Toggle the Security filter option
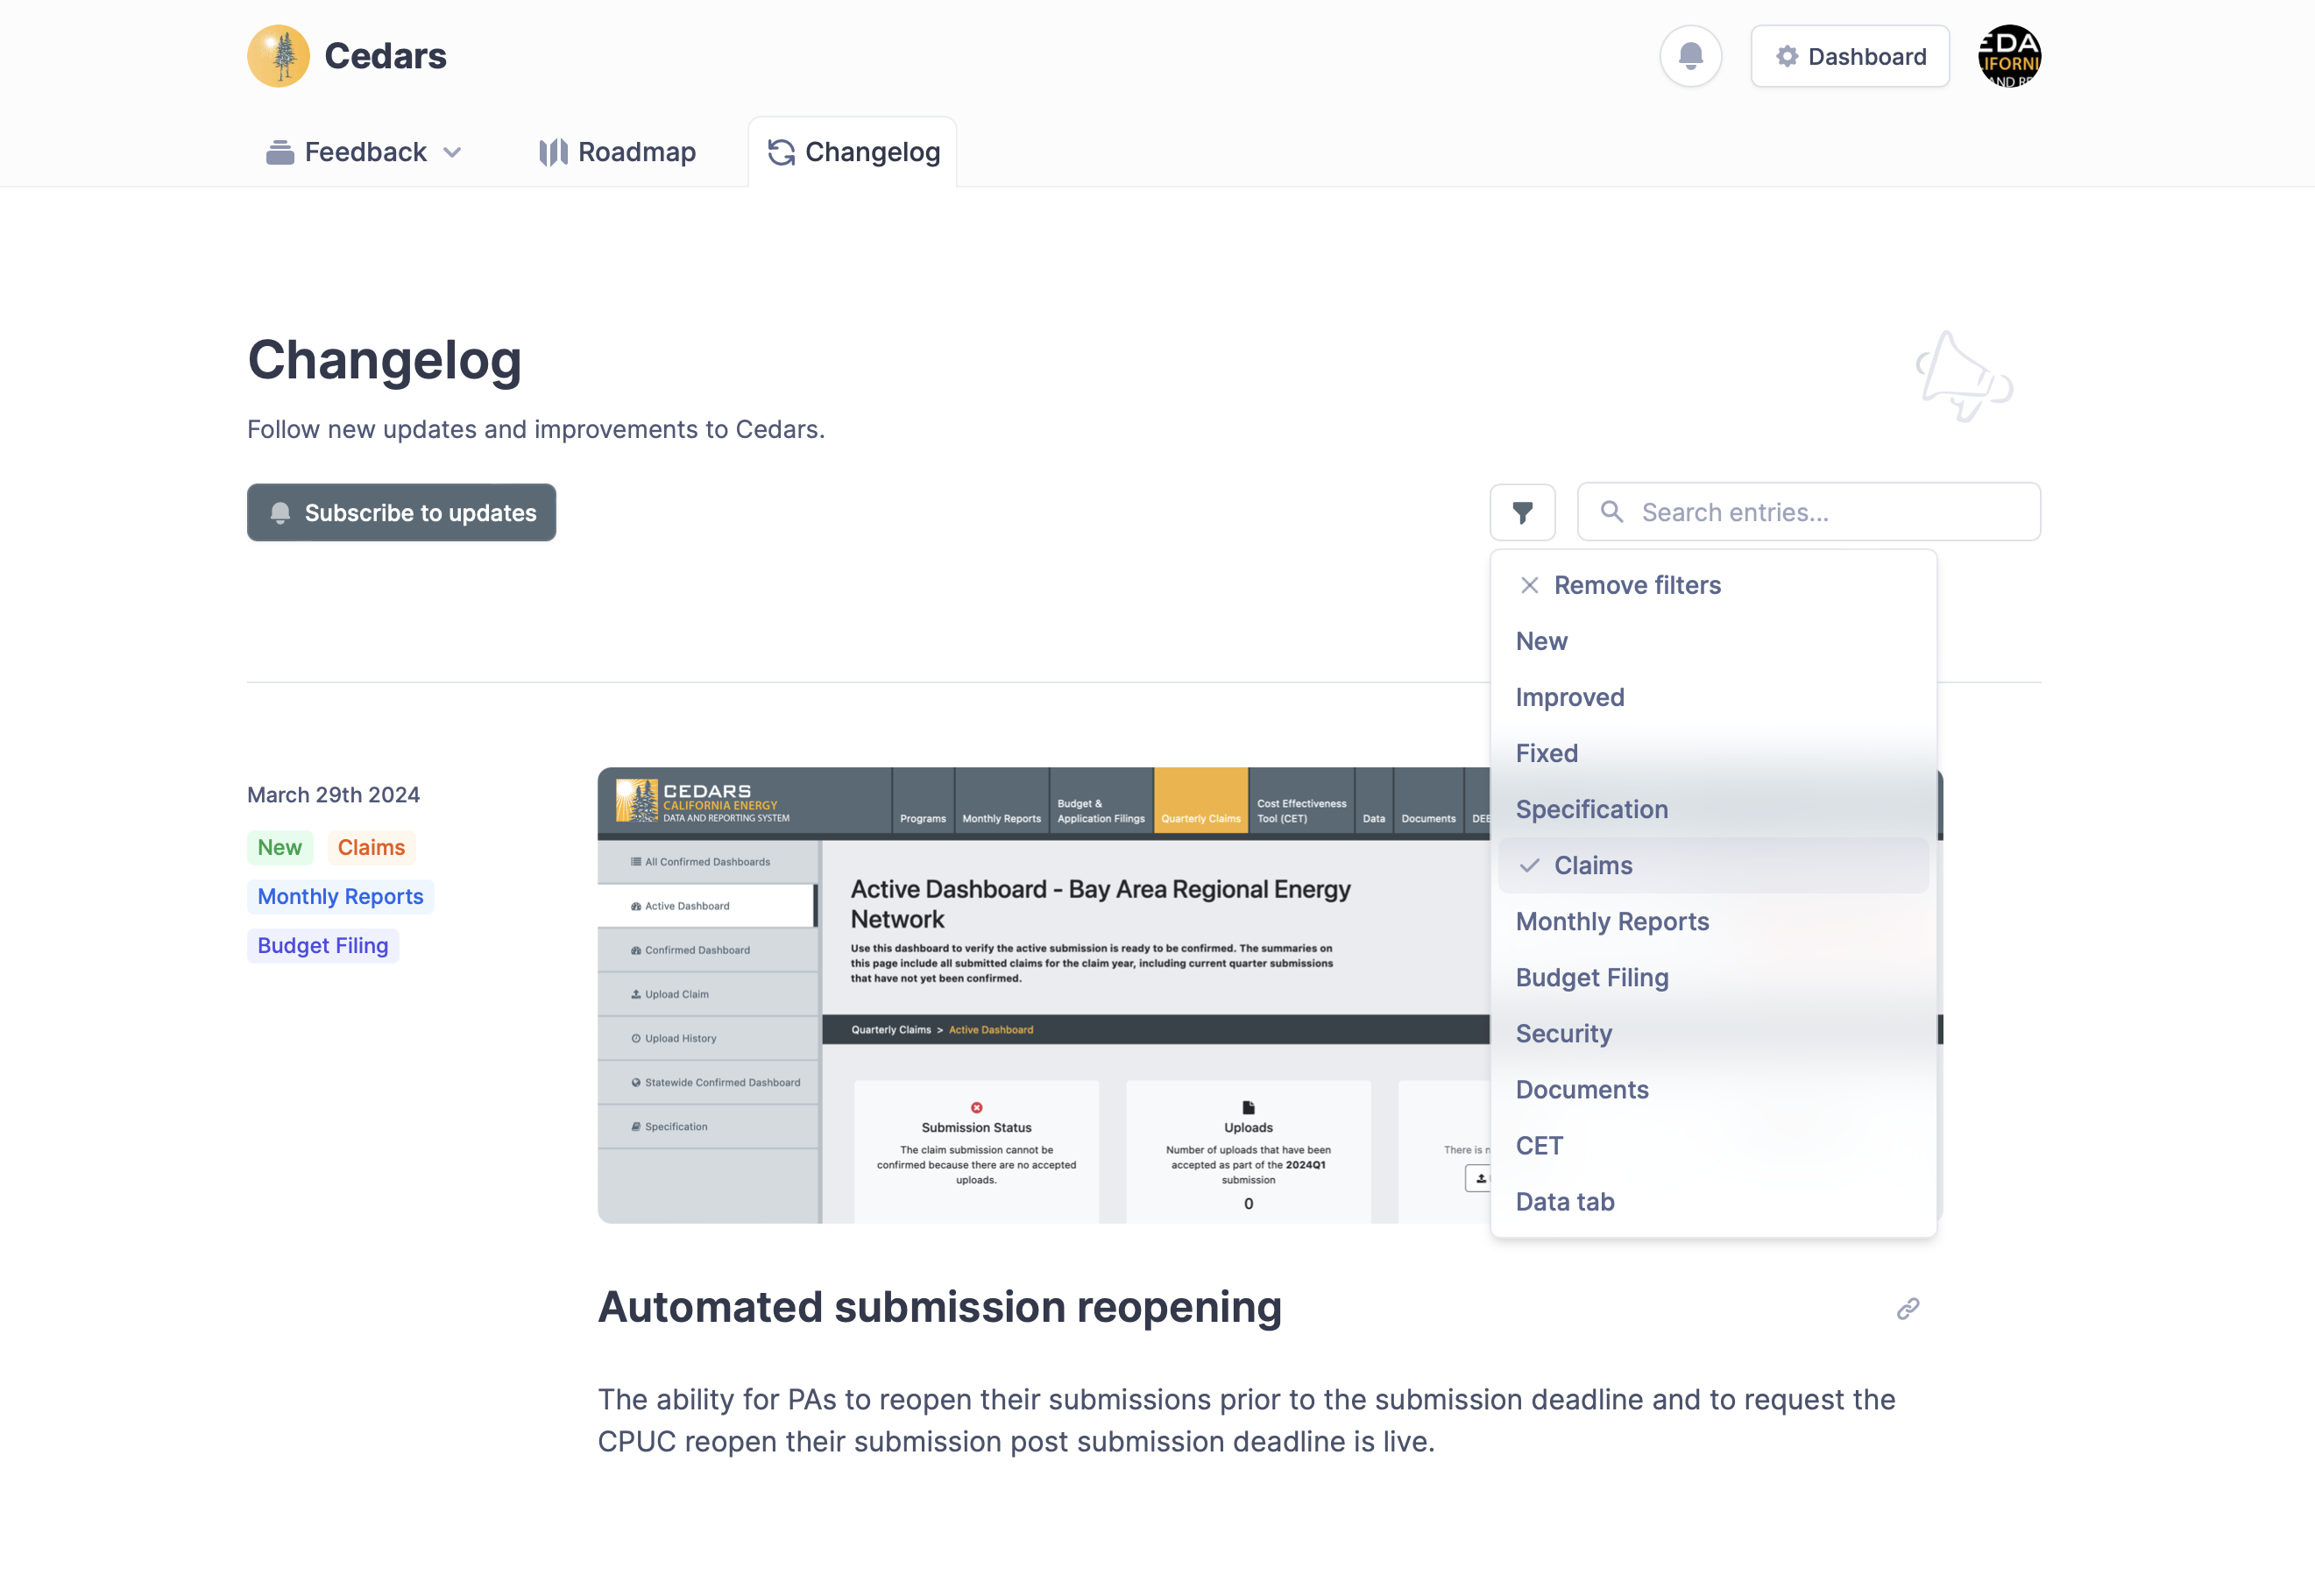Viewport: 2315px width, 1596px height. (x=1563, y=1033)
